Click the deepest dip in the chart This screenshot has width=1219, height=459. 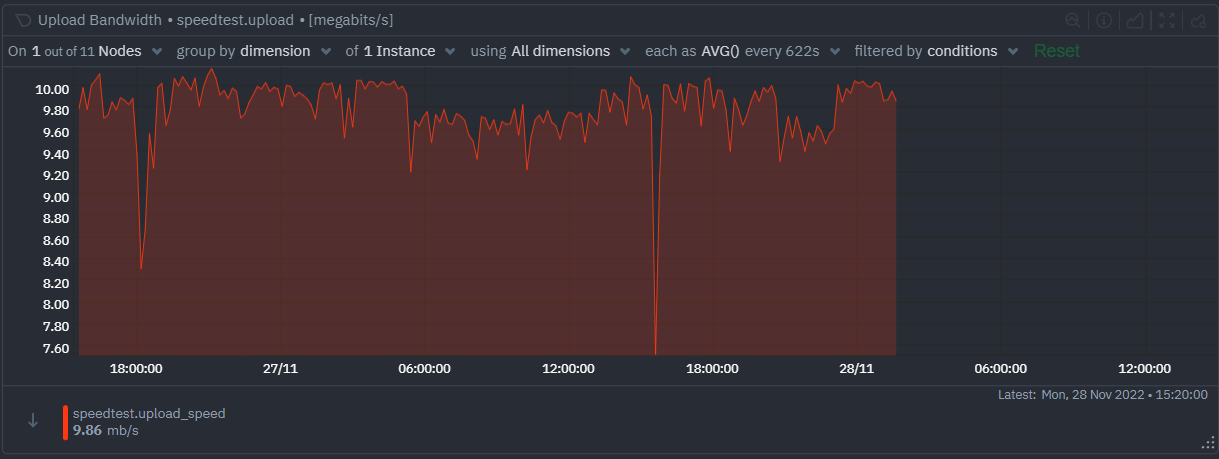655,350
